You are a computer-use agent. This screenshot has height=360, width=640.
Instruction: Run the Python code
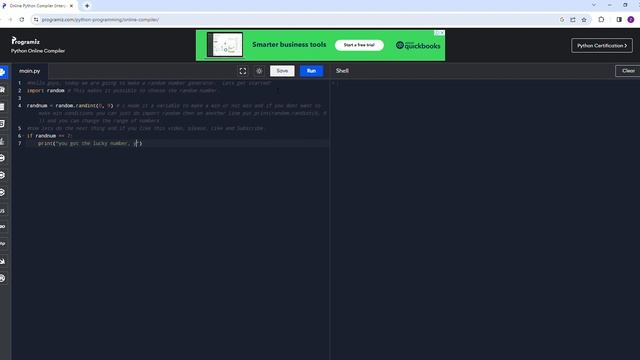(x=311, y=71)
